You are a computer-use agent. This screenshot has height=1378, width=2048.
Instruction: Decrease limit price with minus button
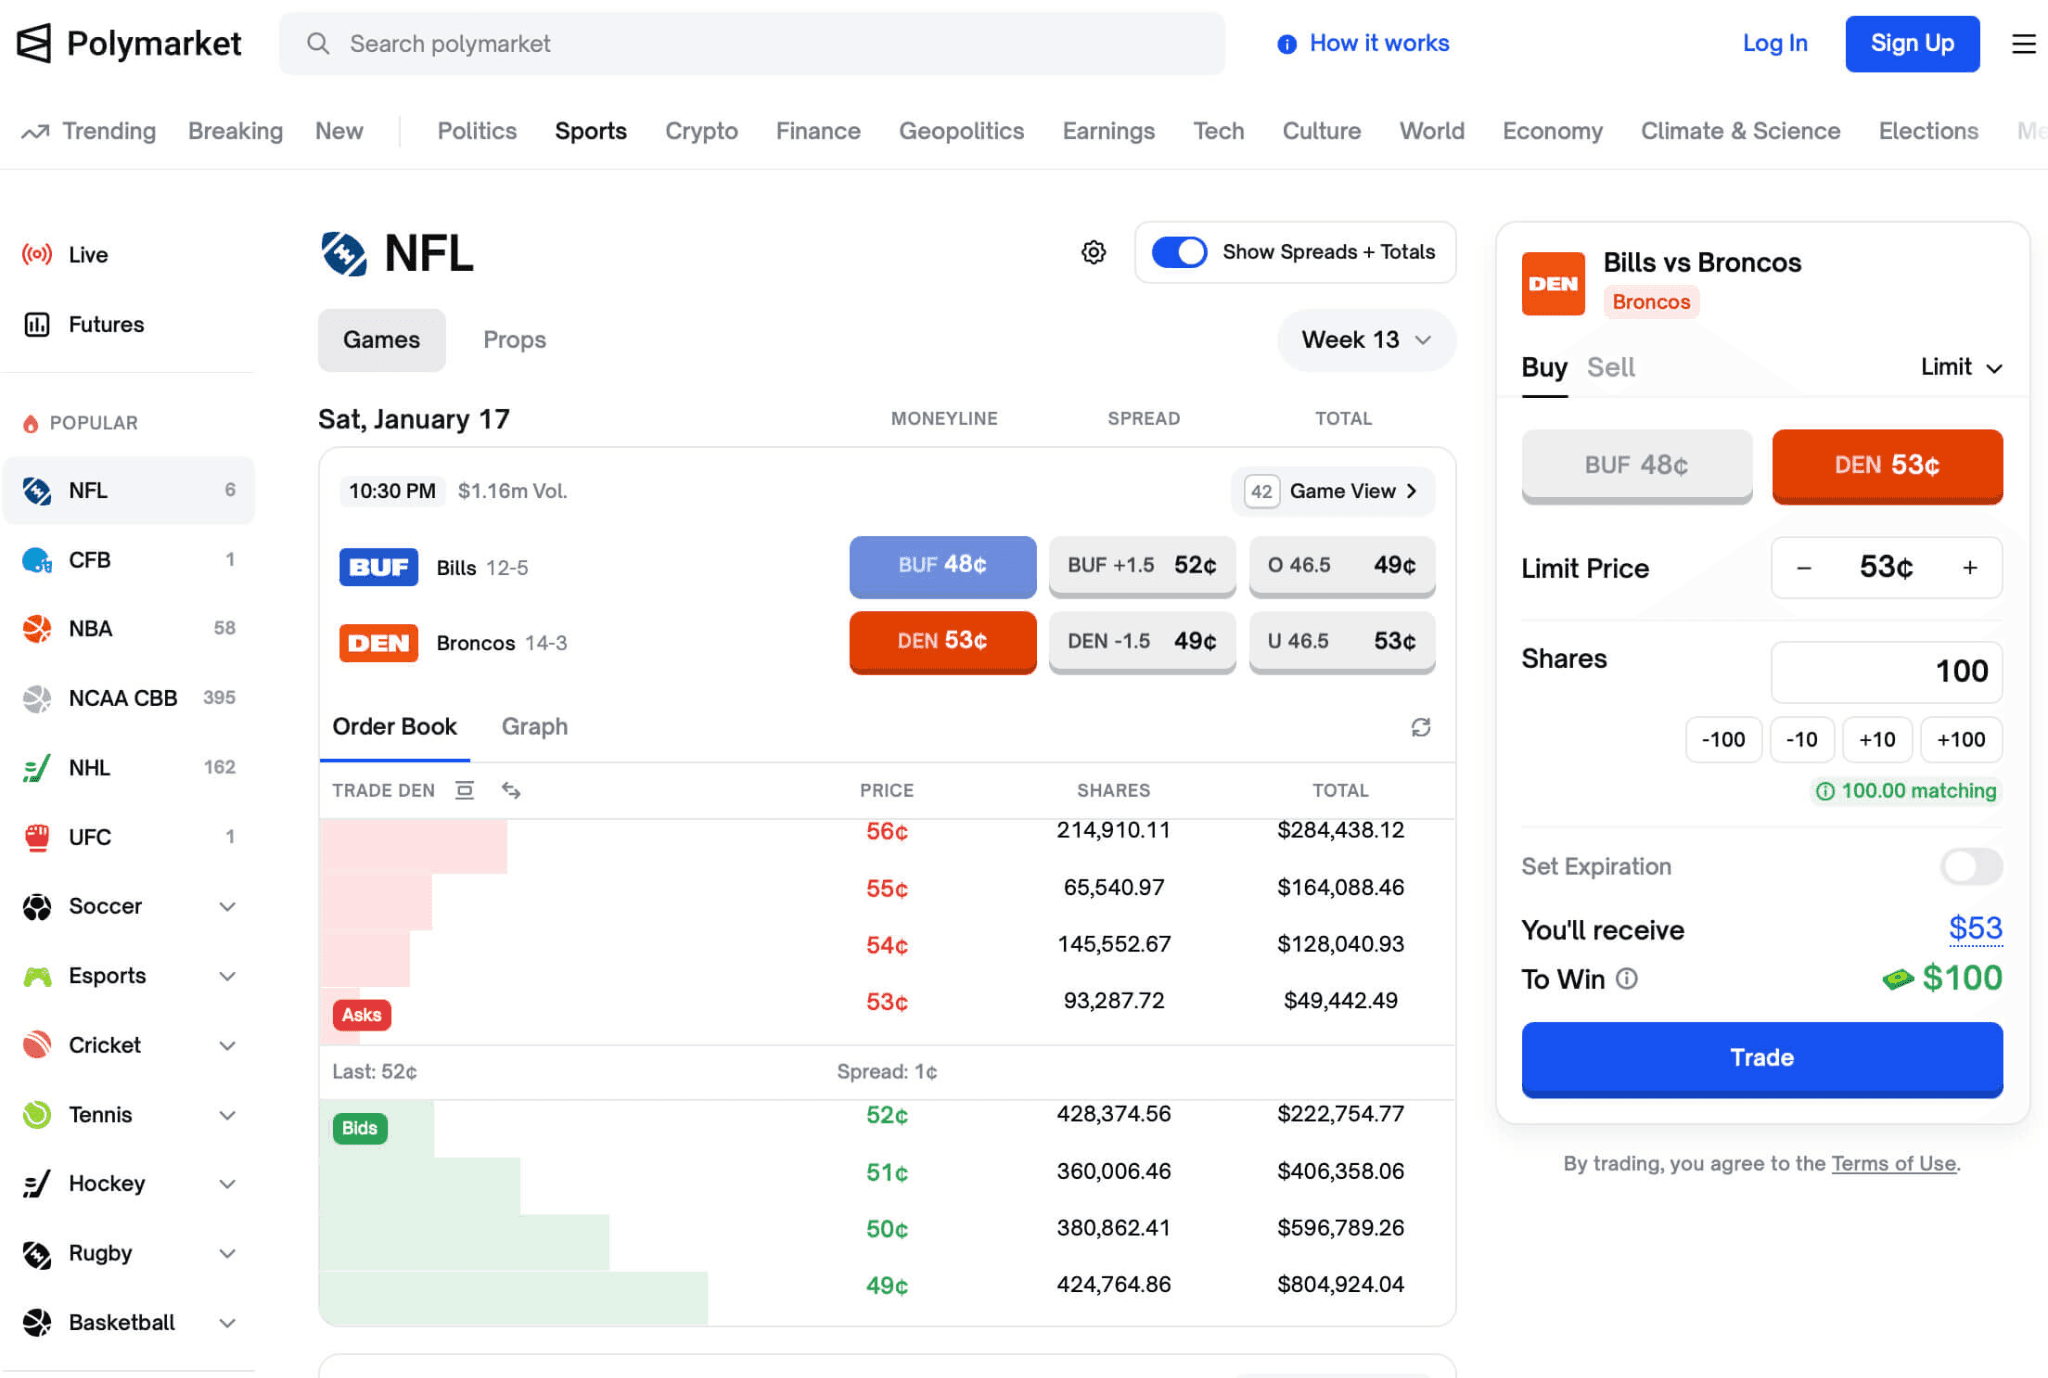(1804, 568)
